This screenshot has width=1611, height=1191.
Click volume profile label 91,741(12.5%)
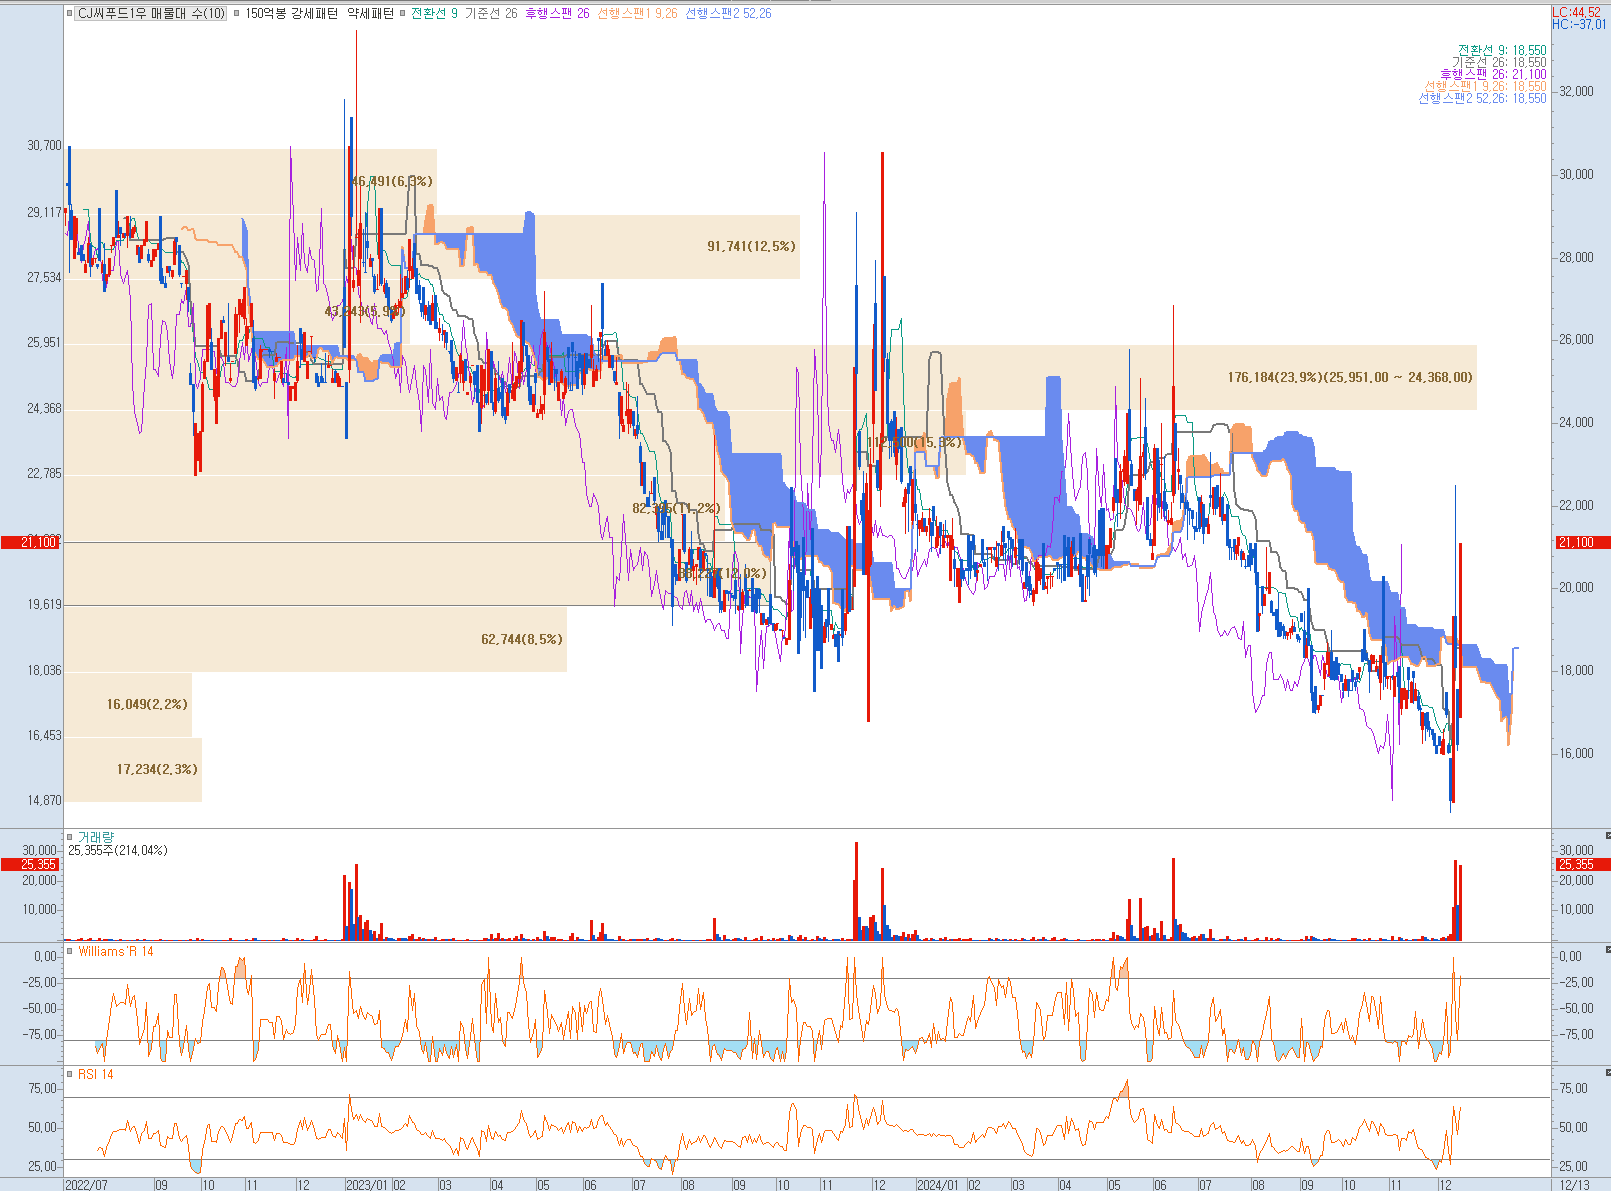pyautogui.click(x=751, y=246)
